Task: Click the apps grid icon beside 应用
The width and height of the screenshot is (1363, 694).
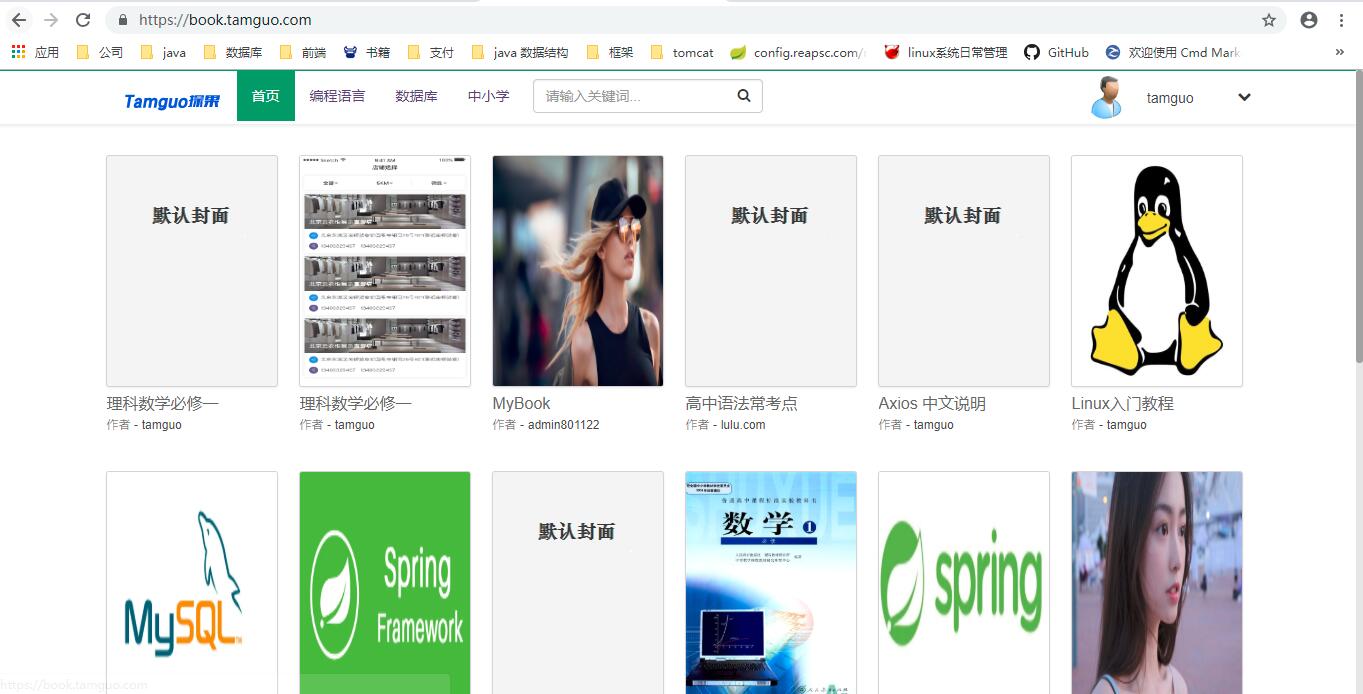Action: tap(18, 51)
